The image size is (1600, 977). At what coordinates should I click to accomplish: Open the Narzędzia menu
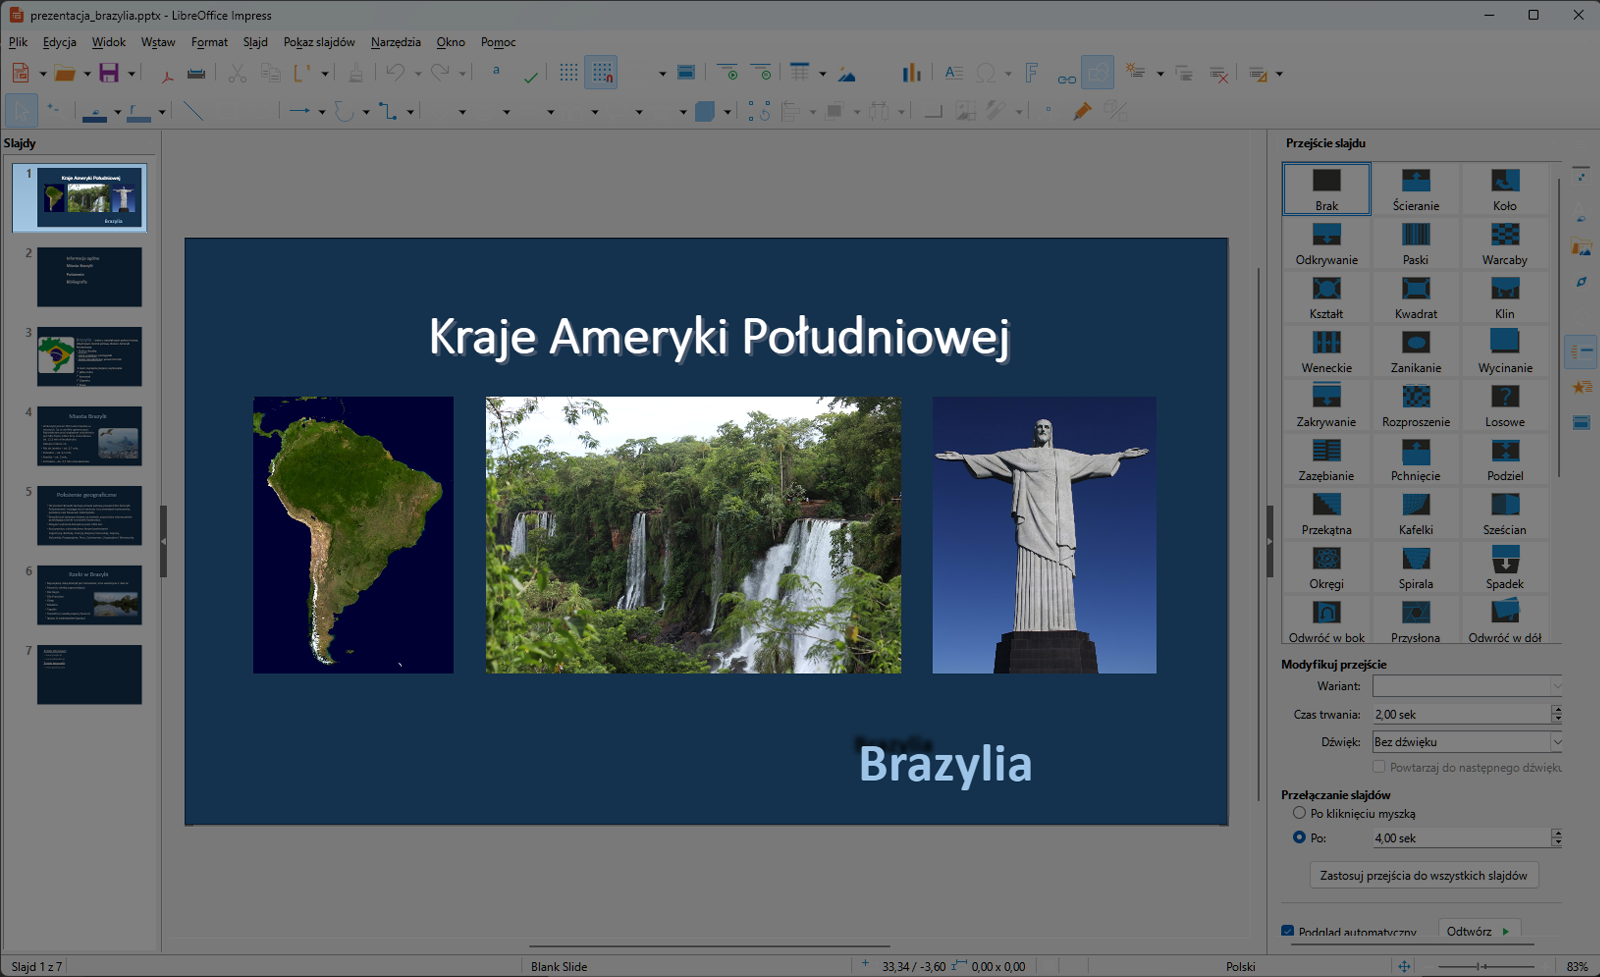click(395, 42)
